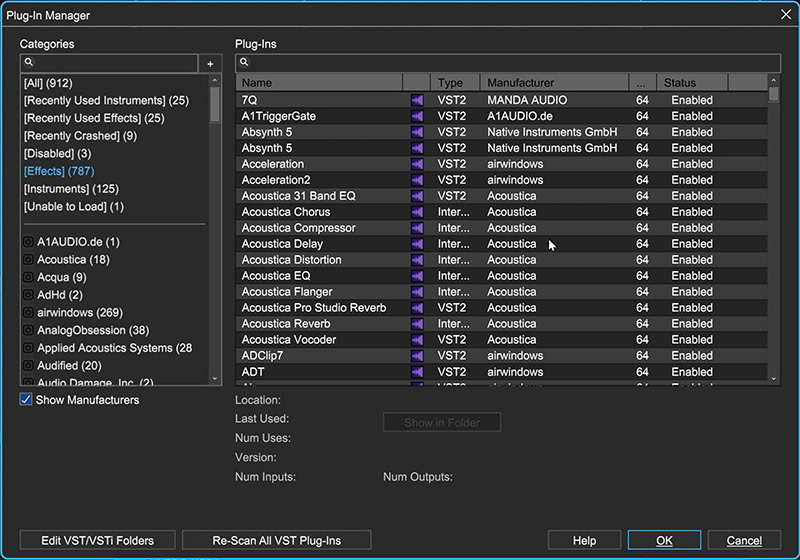
Task: Focus the Plug-Ins search field
Action: pyautogui.click(x=507, y=62)
